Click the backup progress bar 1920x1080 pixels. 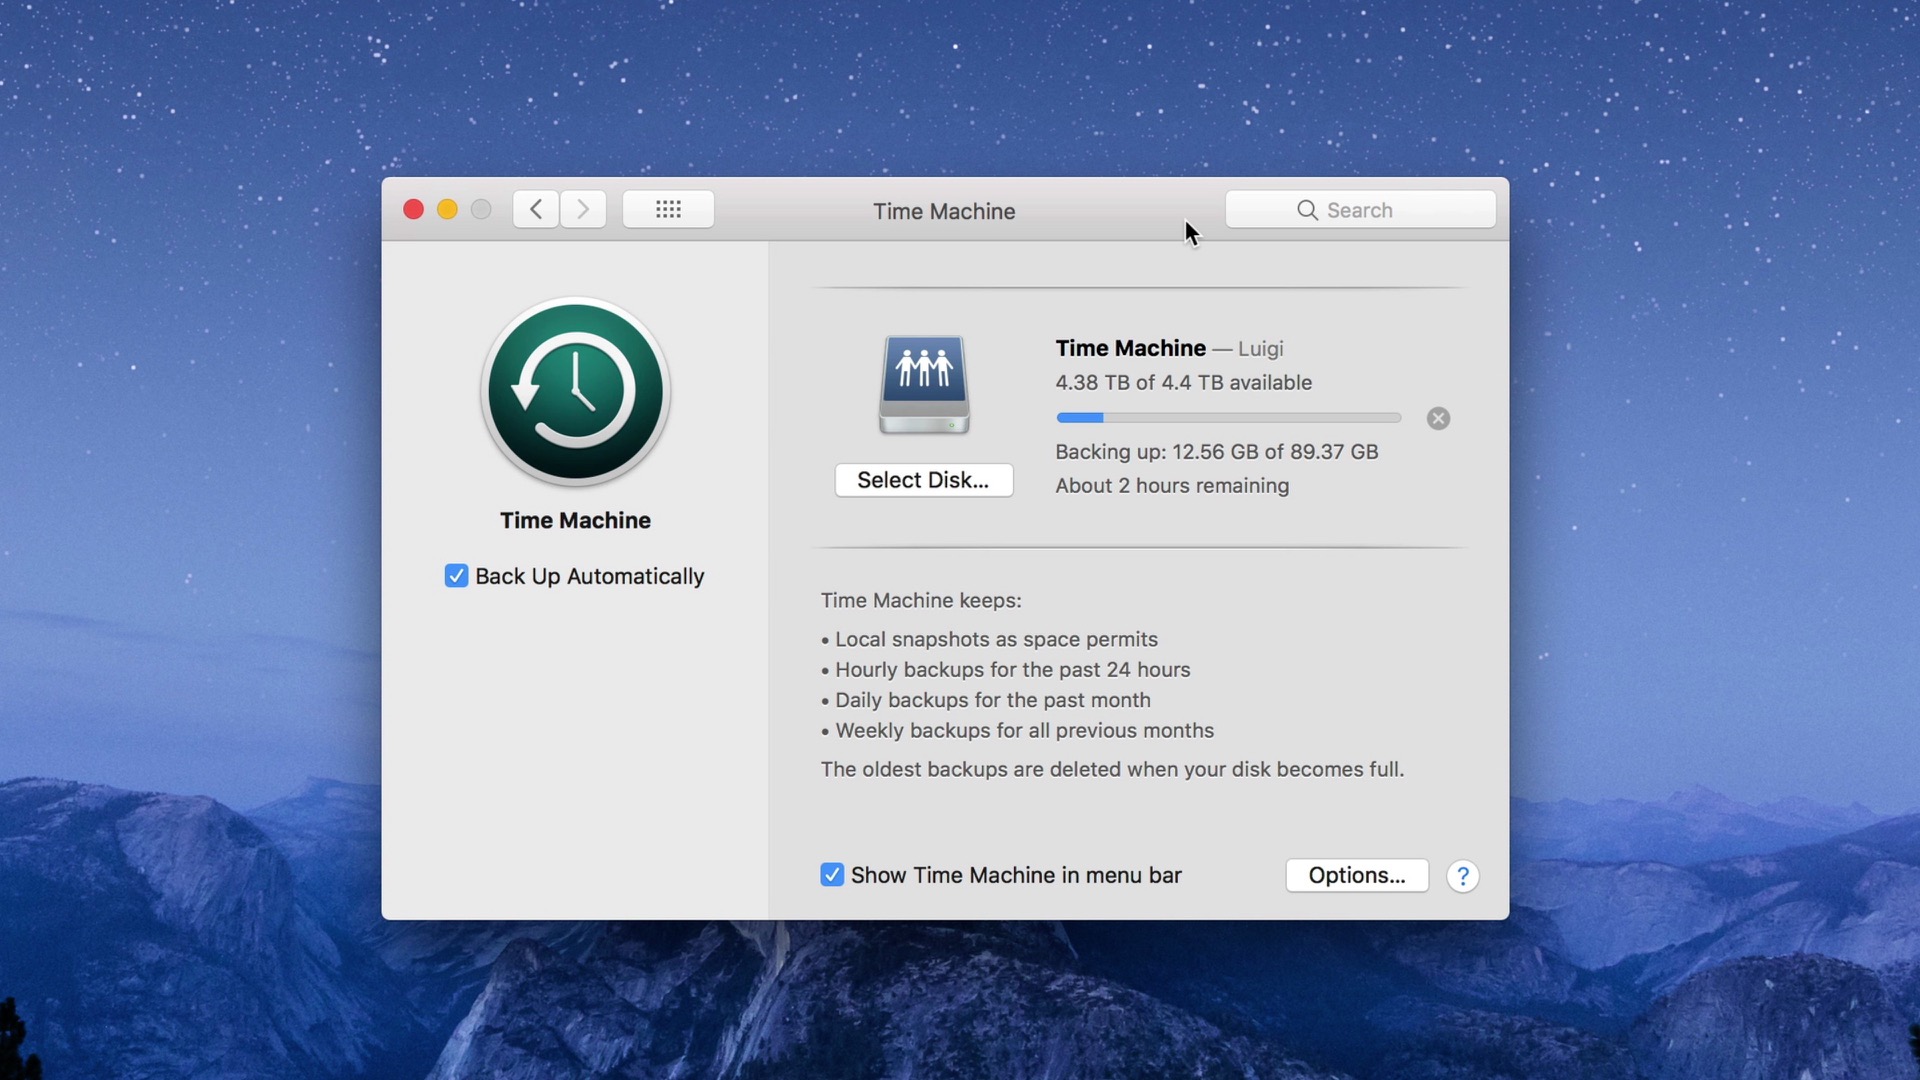(x=1228, y=418)
